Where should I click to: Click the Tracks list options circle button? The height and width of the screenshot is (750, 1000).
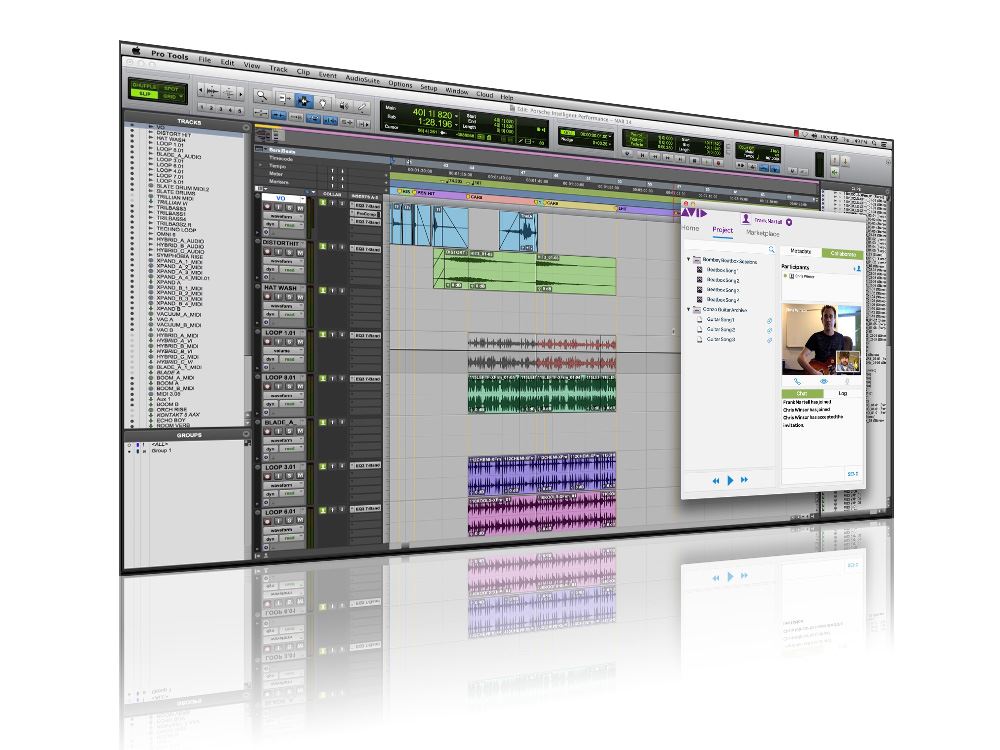click(246, 128)
